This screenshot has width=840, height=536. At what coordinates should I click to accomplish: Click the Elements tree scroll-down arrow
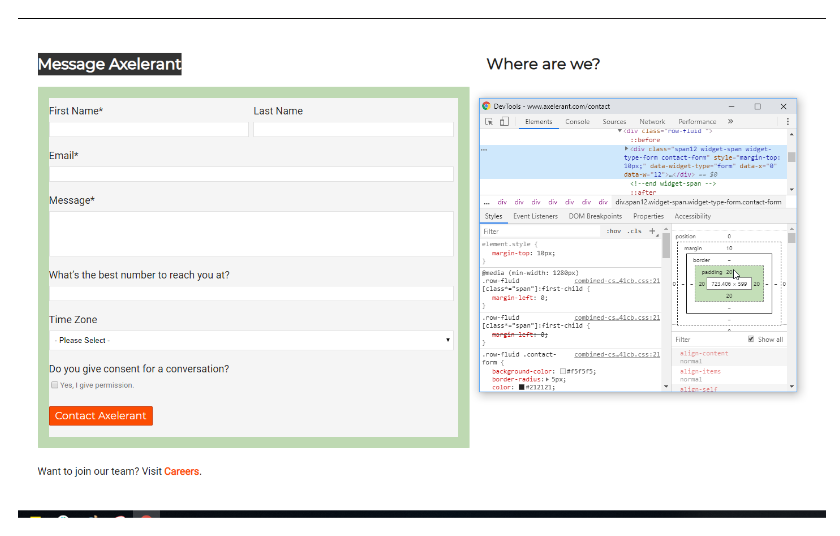pyautogui.click(x=791, y=190)
